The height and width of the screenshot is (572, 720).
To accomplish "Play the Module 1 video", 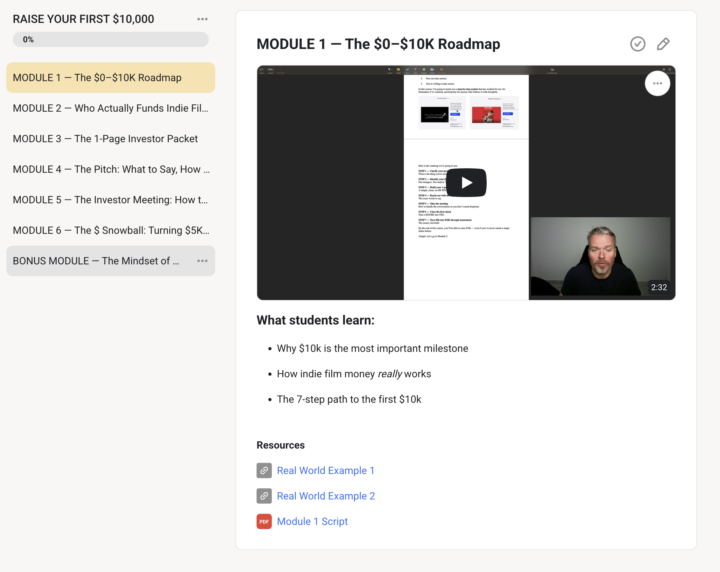I will click(x=466, y=183).
